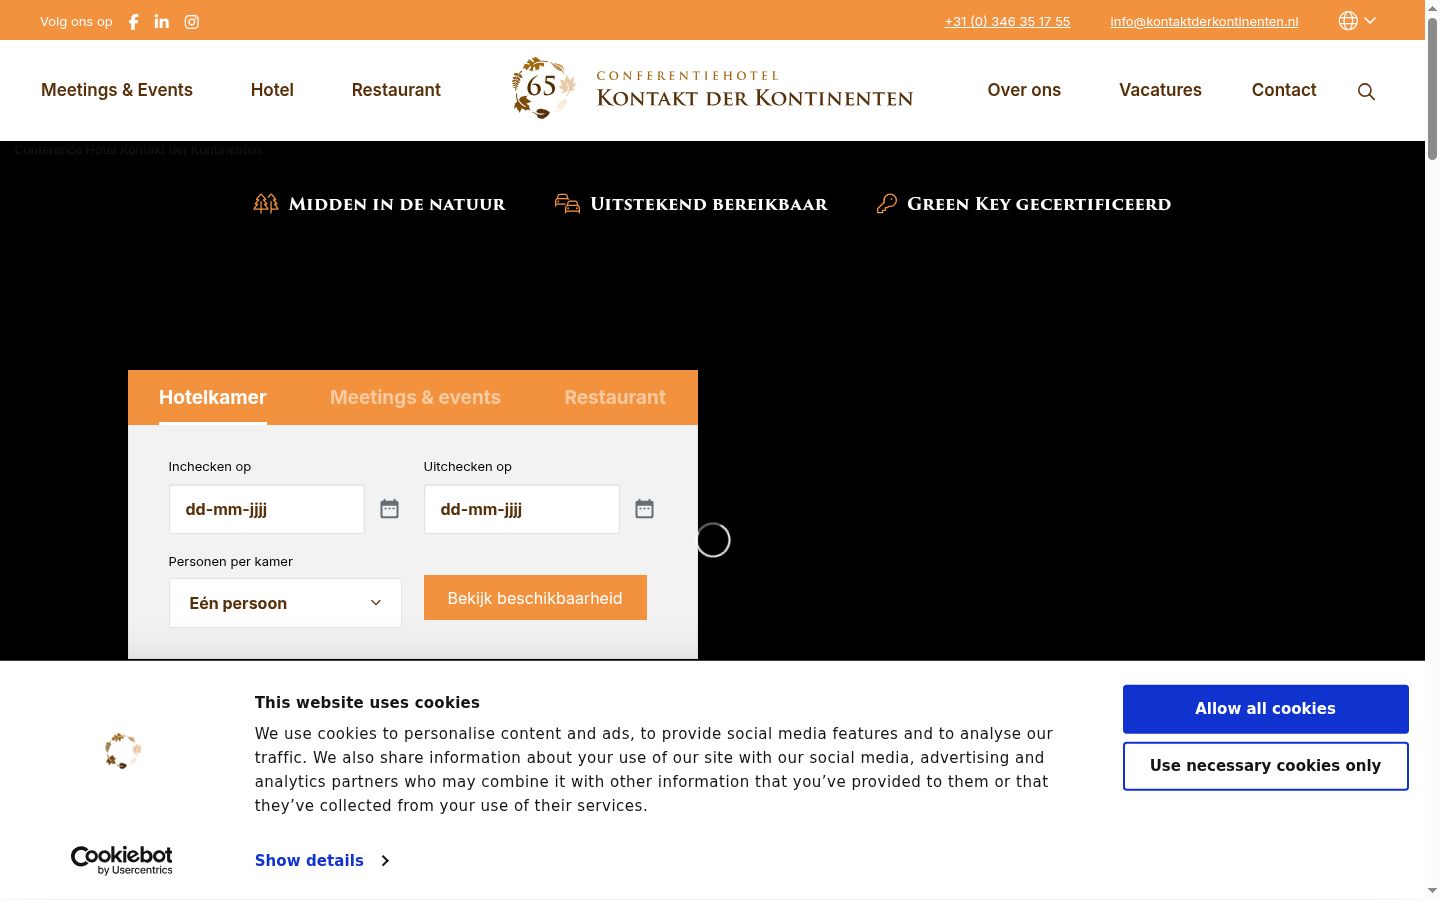Image resolution: width=1440 pixels, height=900 pixels.
Task: Open the Hotel menu item
Action: click(272, 90)
